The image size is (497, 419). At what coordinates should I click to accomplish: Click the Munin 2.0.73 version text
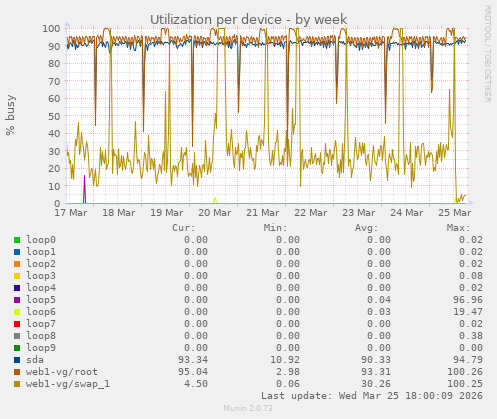(248, 408)
